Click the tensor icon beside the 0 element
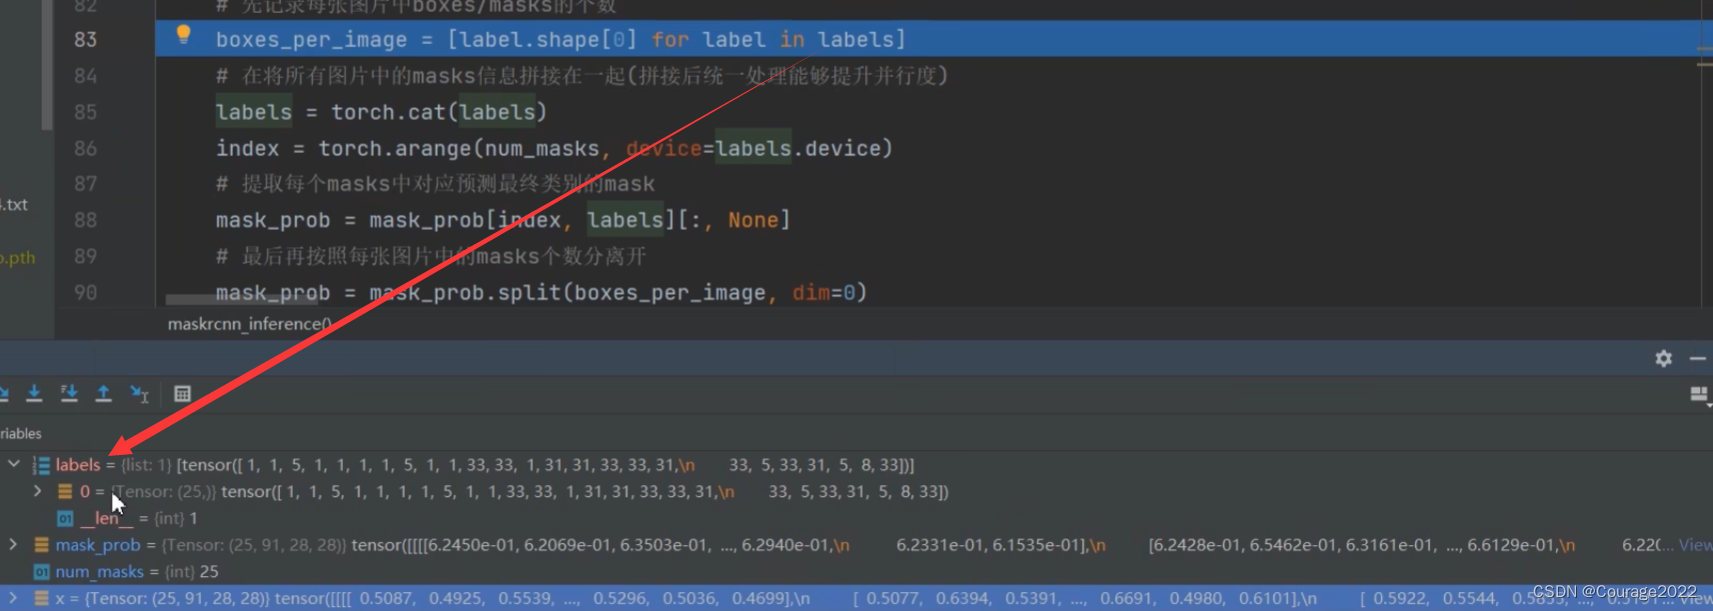1713x611 pixels. tap(65, 491)
